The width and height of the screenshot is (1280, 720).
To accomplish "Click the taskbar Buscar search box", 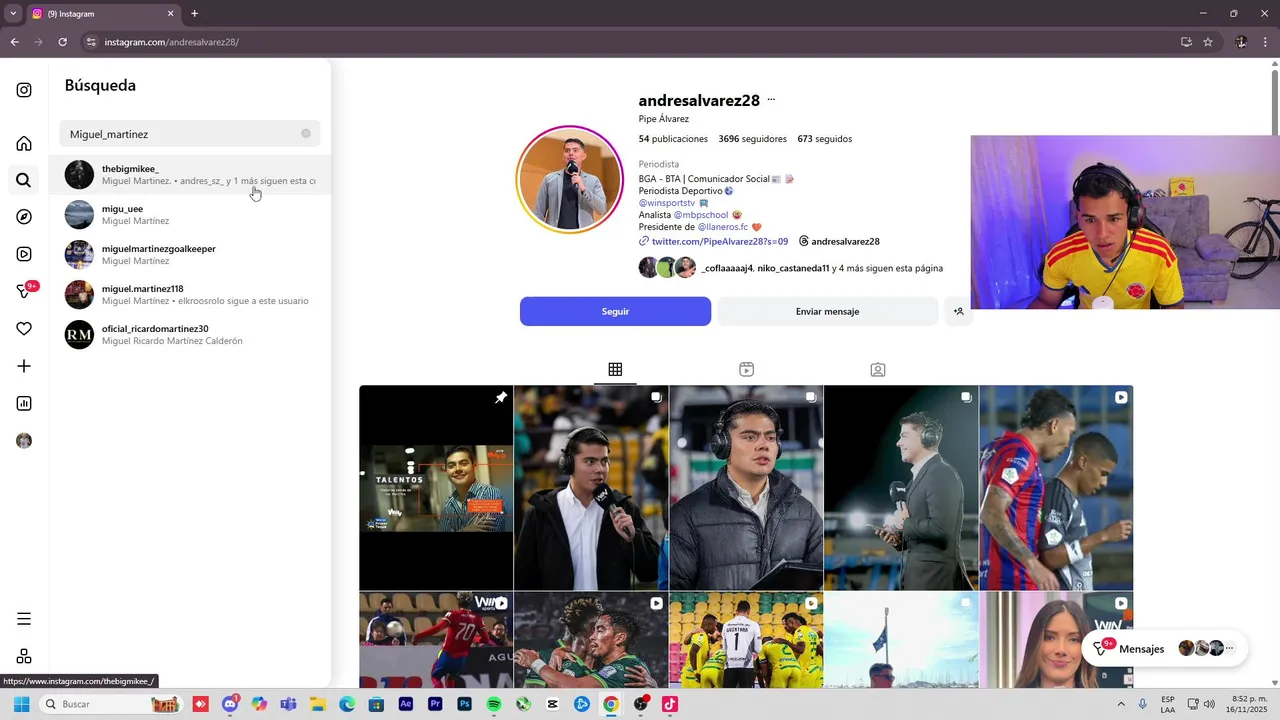I will [112, 704].
